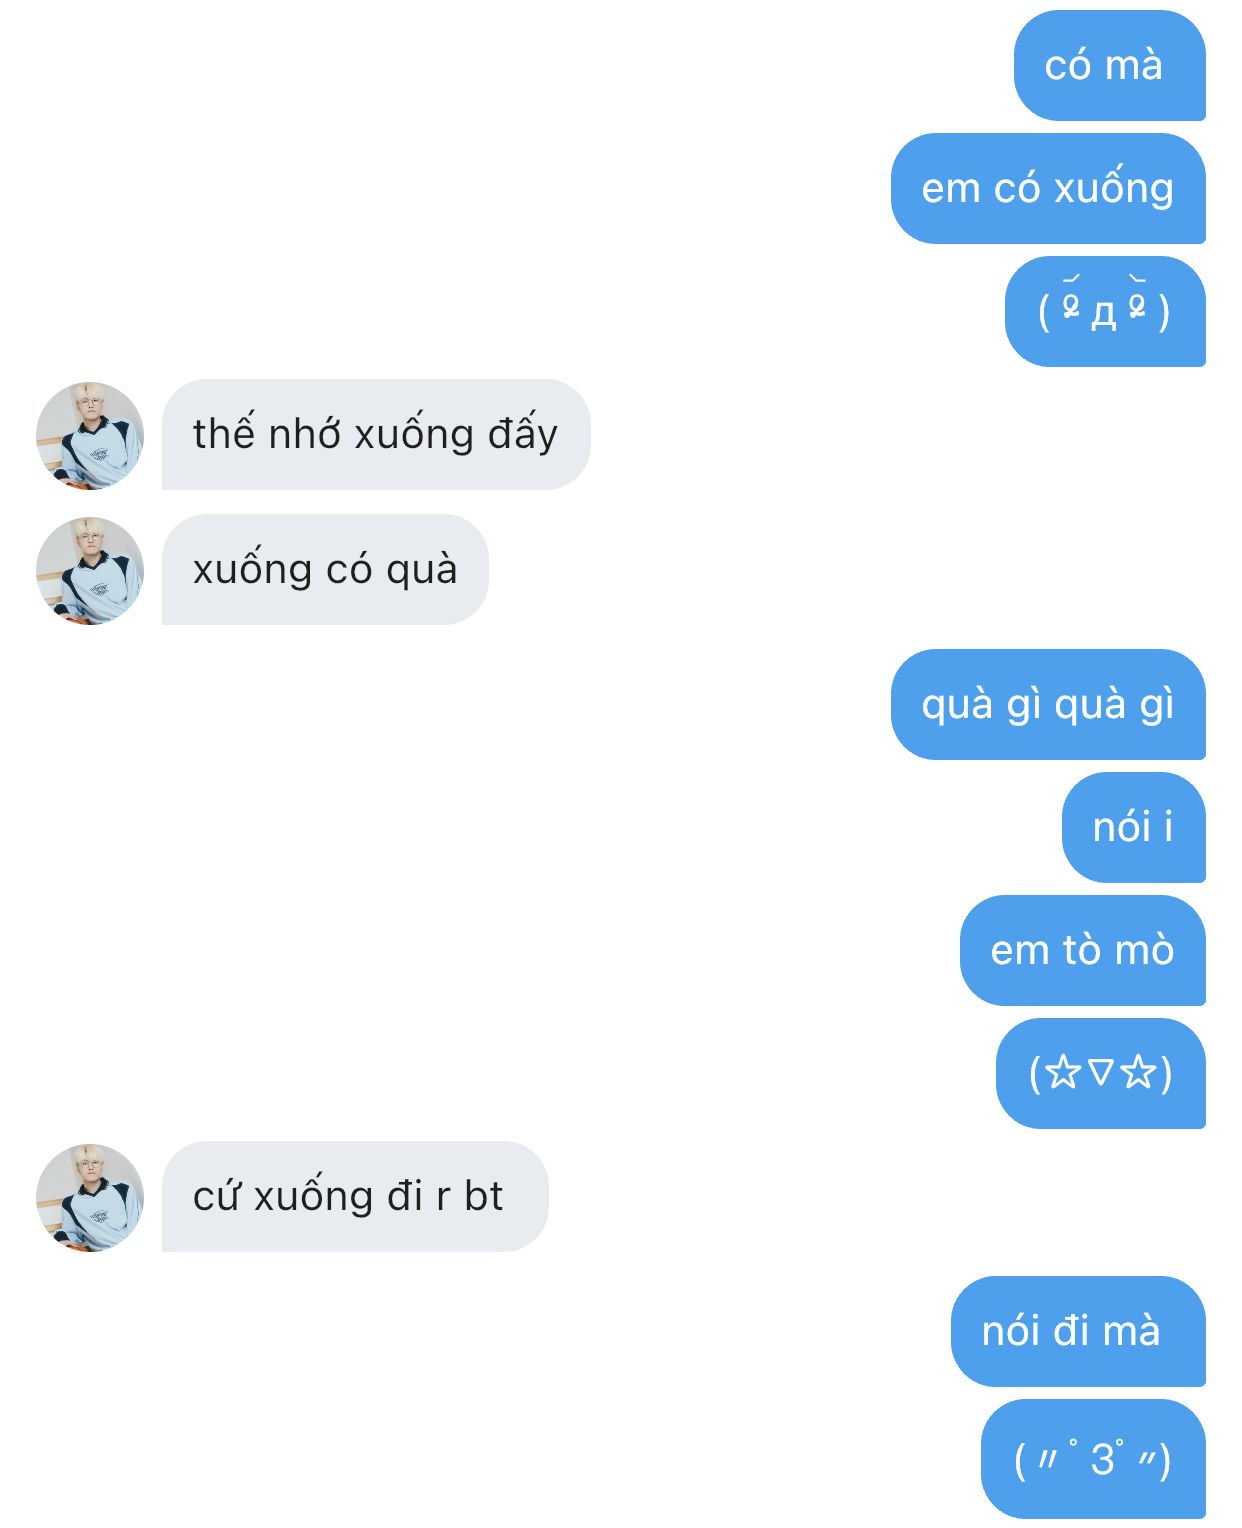Select the star-eyes kaomoji '(☆▽☆)' bubble
This screenshot has height=1528, width=1242.
click(x=1101, y=1074)
